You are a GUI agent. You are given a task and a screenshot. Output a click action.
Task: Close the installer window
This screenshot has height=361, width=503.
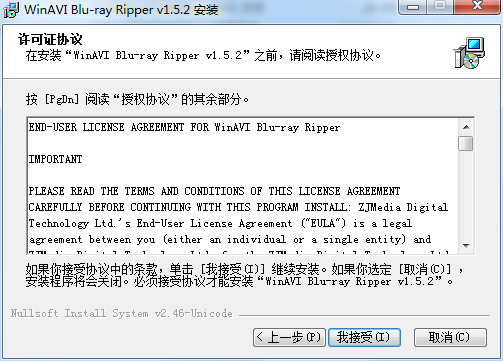pyautogui.click(x=477, y=7)
